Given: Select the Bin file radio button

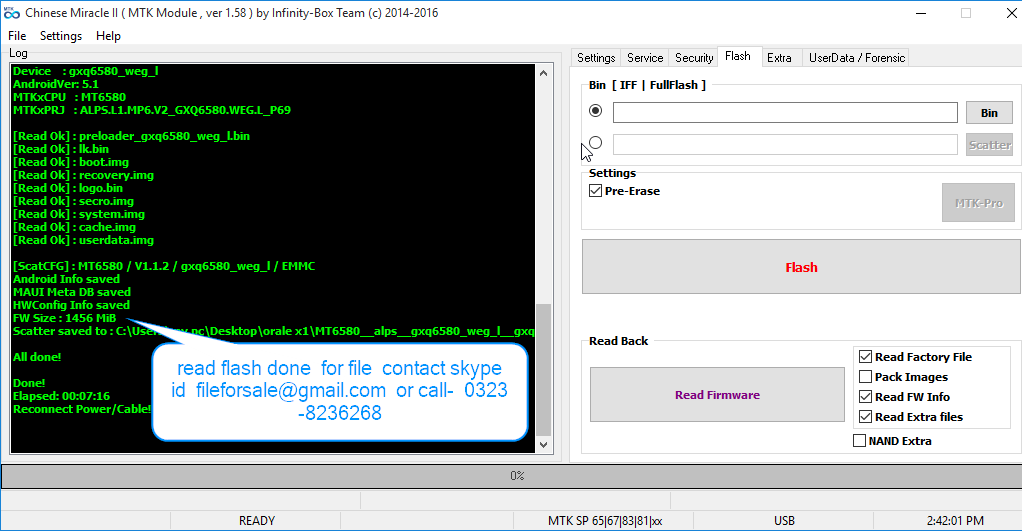Looking at the screenshot, I should (x=595, y=111).
